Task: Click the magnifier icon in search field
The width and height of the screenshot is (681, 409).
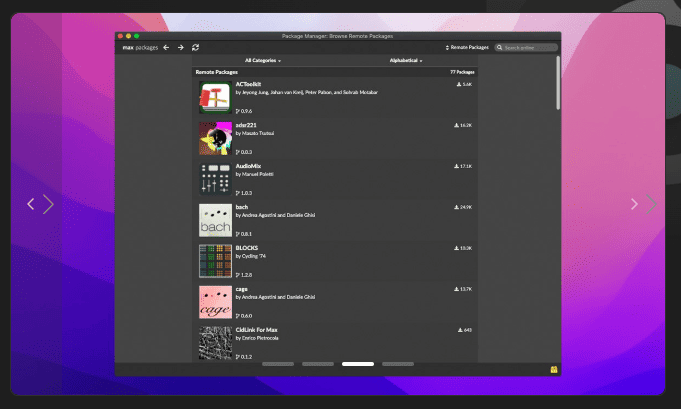Action: tap(499, 47)
